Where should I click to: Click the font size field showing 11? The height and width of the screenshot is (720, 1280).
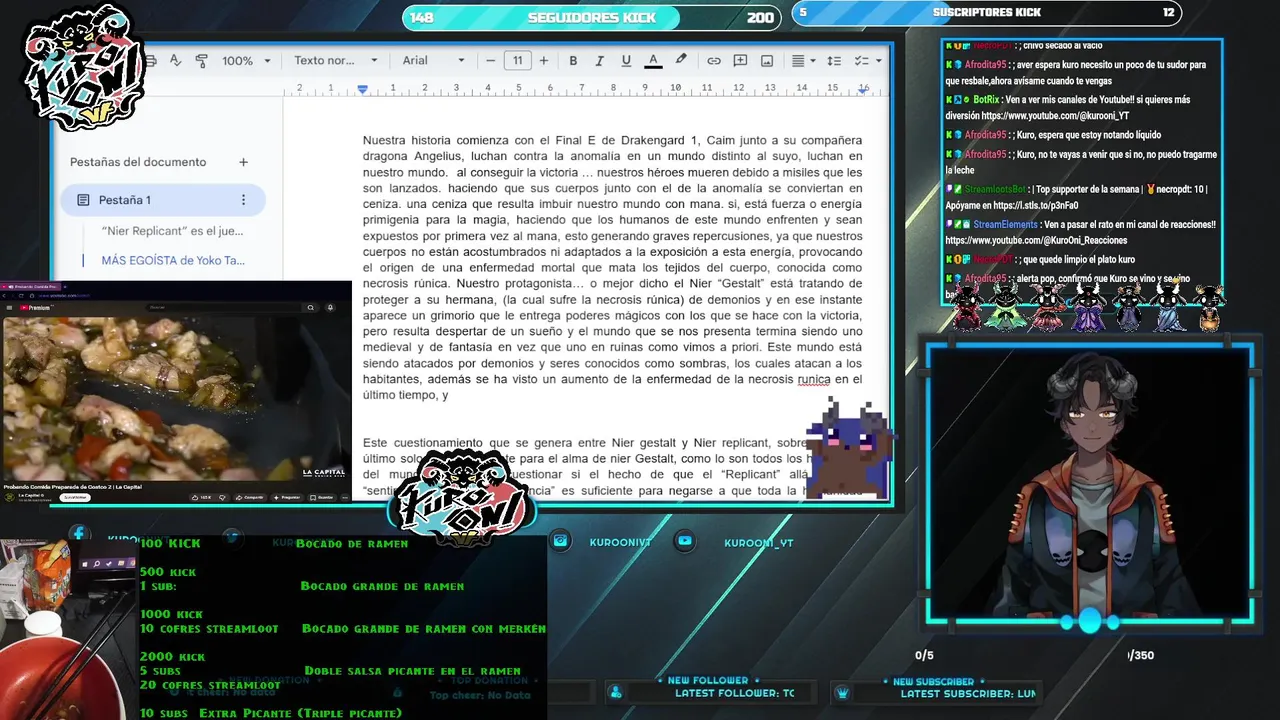point(517,60)
